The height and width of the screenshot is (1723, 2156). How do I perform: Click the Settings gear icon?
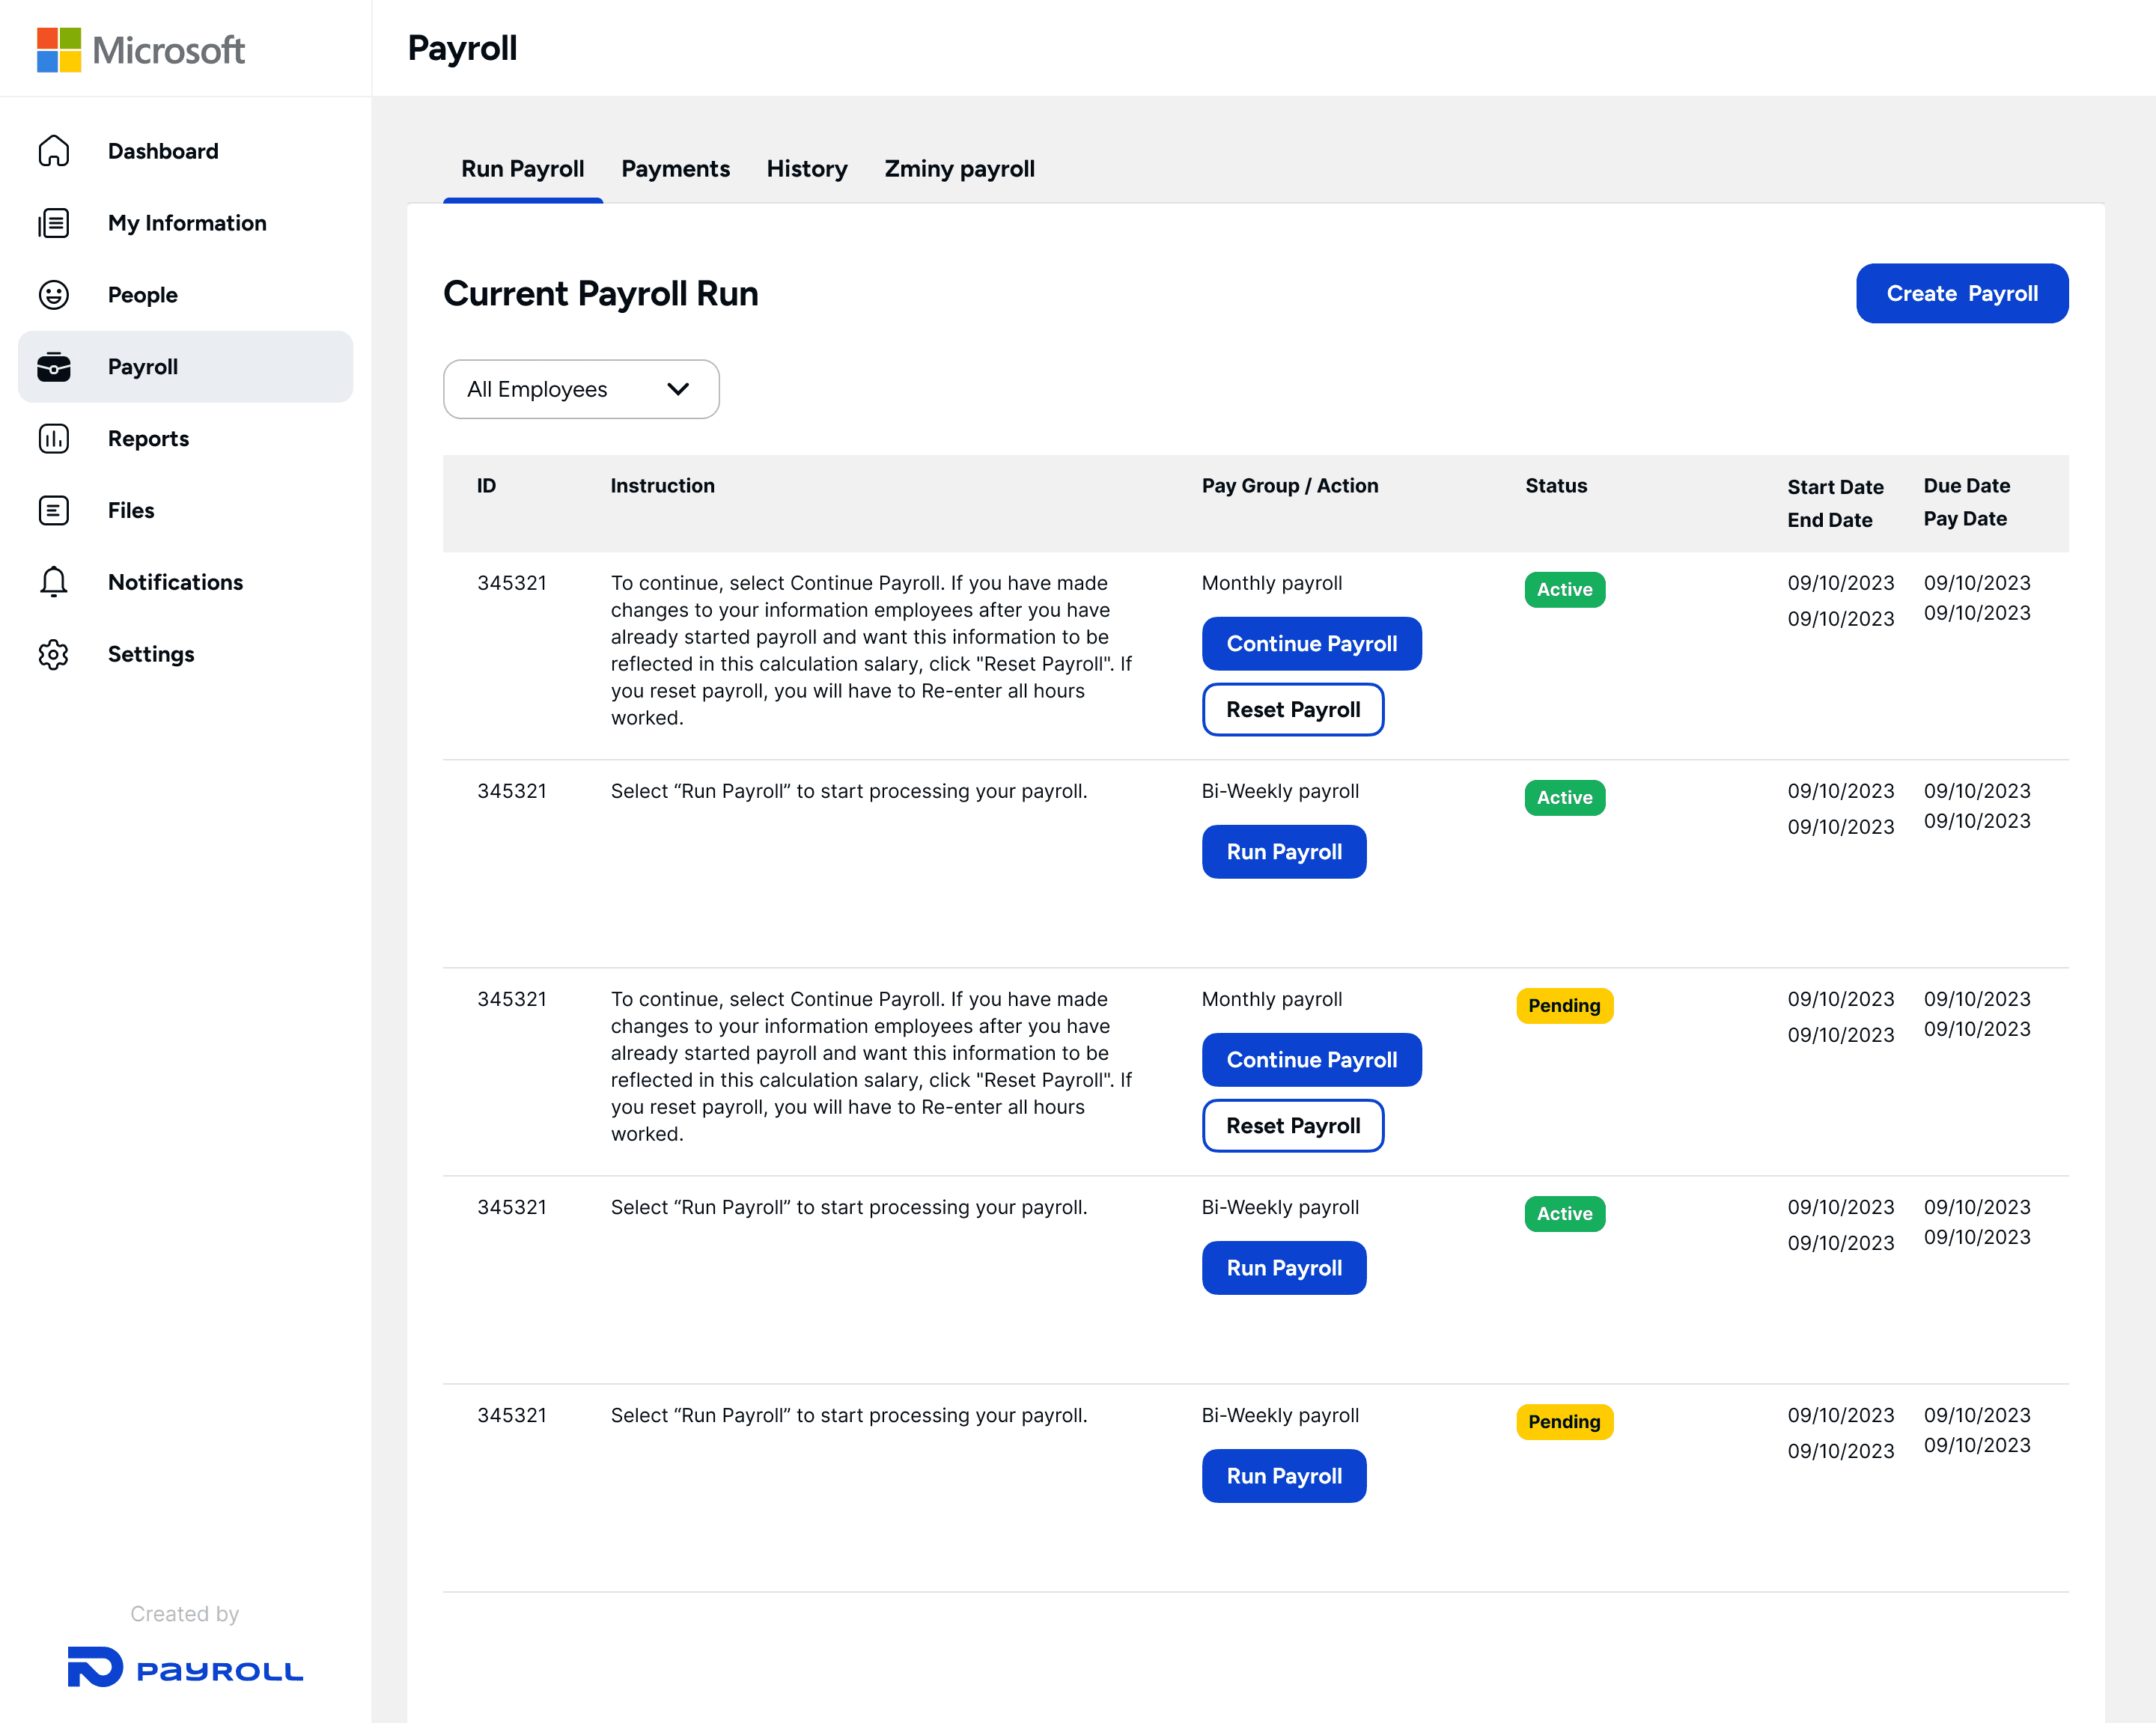click(x=54, y=654)
